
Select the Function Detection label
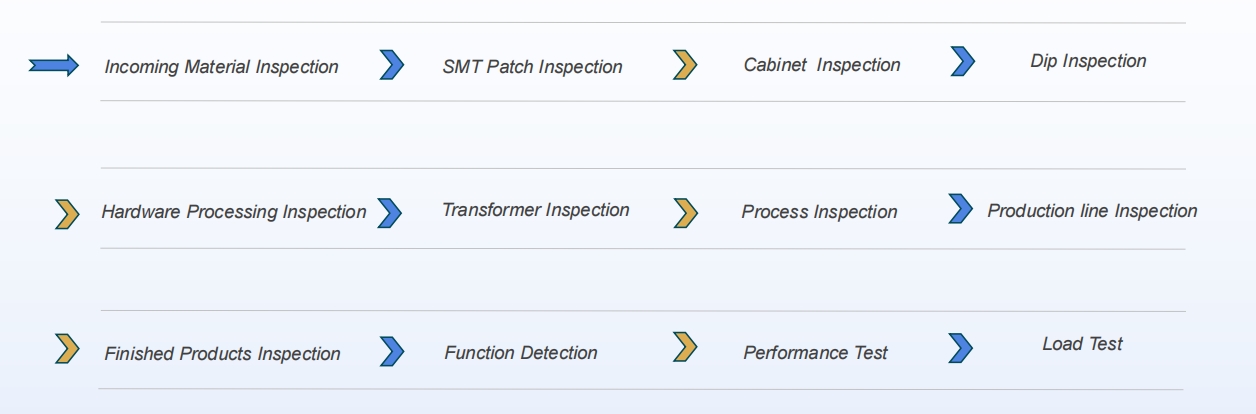[520, 353]
